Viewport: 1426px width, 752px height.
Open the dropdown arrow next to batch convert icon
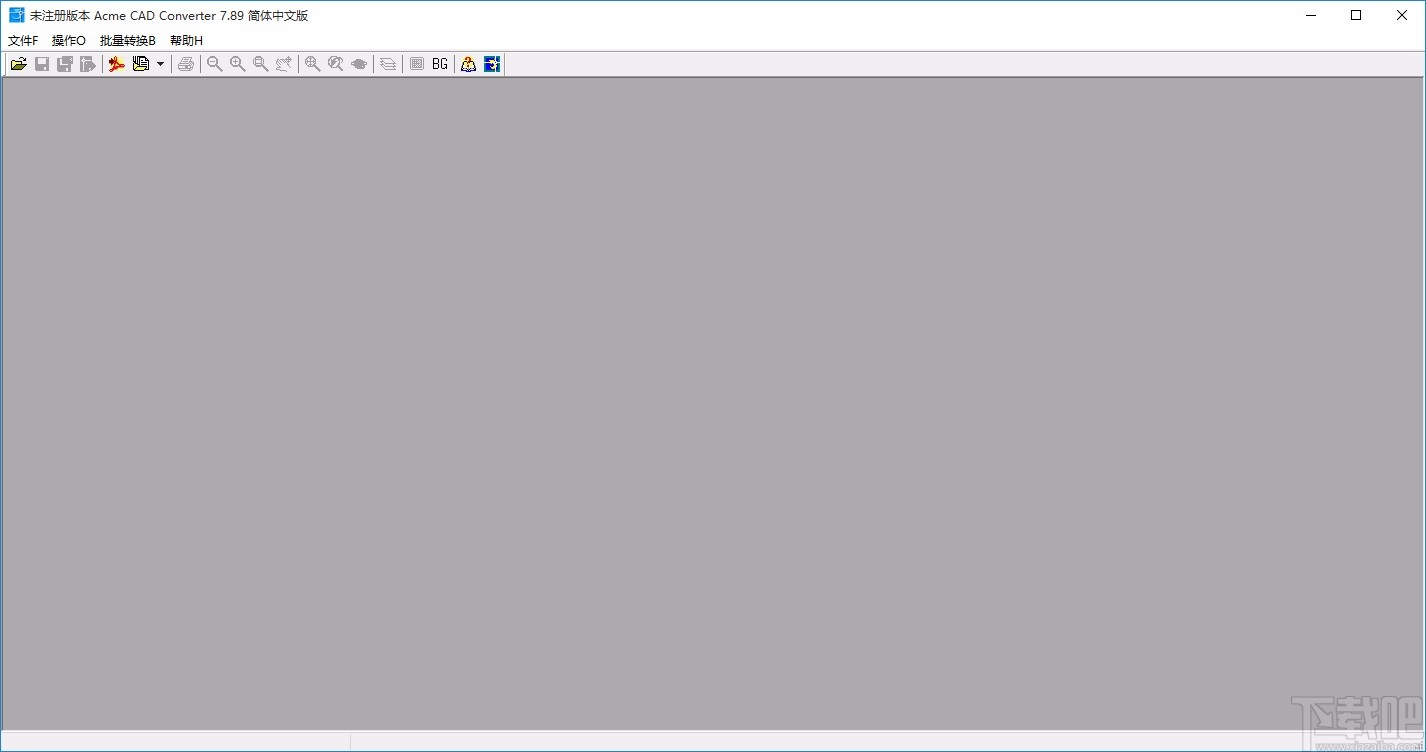[158, 63]
